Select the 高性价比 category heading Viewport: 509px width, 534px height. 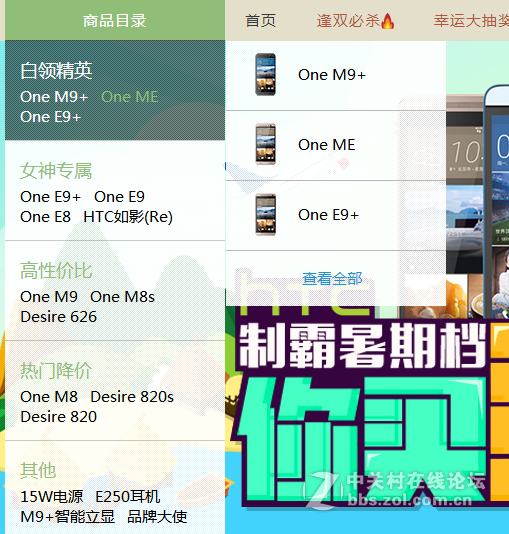[x=56, y=270]
